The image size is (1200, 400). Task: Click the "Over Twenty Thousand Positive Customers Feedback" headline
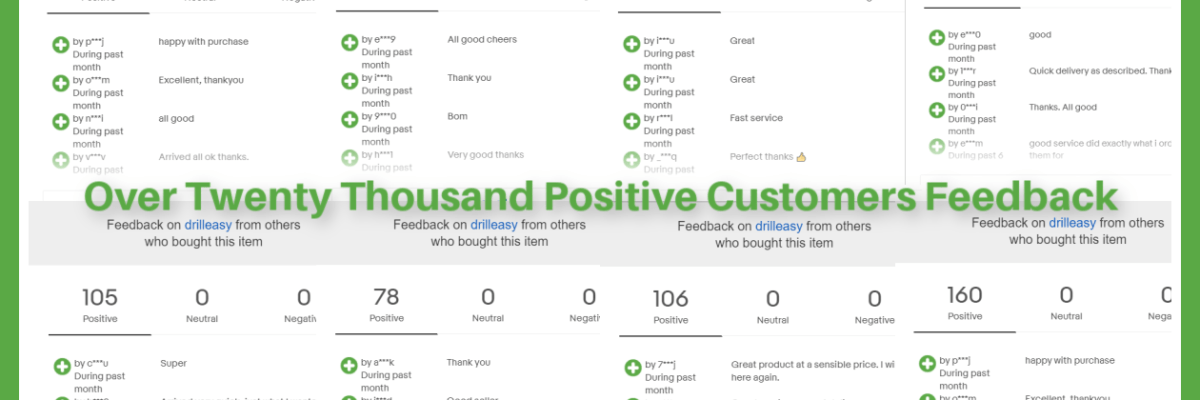coord(600,196)
